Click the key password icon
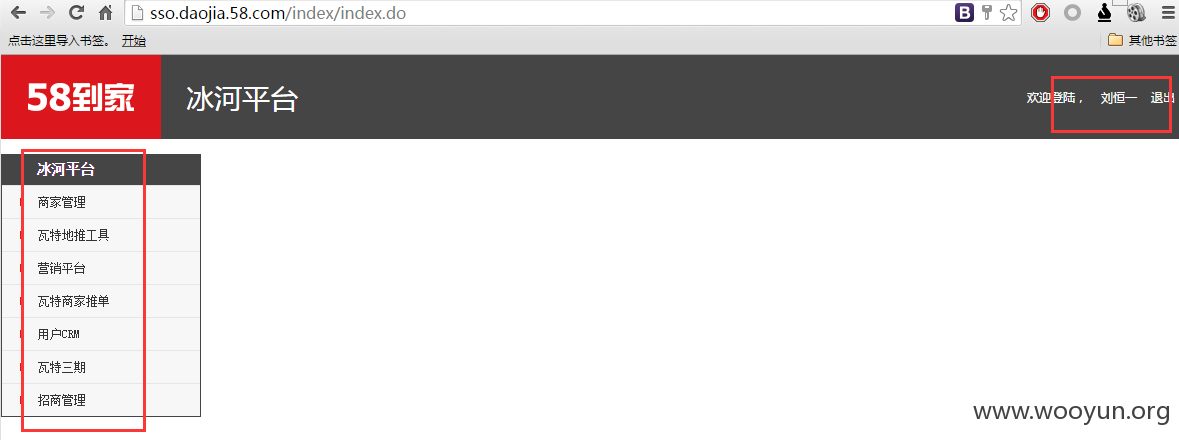1179x440 pixels. tap(987, 13)
